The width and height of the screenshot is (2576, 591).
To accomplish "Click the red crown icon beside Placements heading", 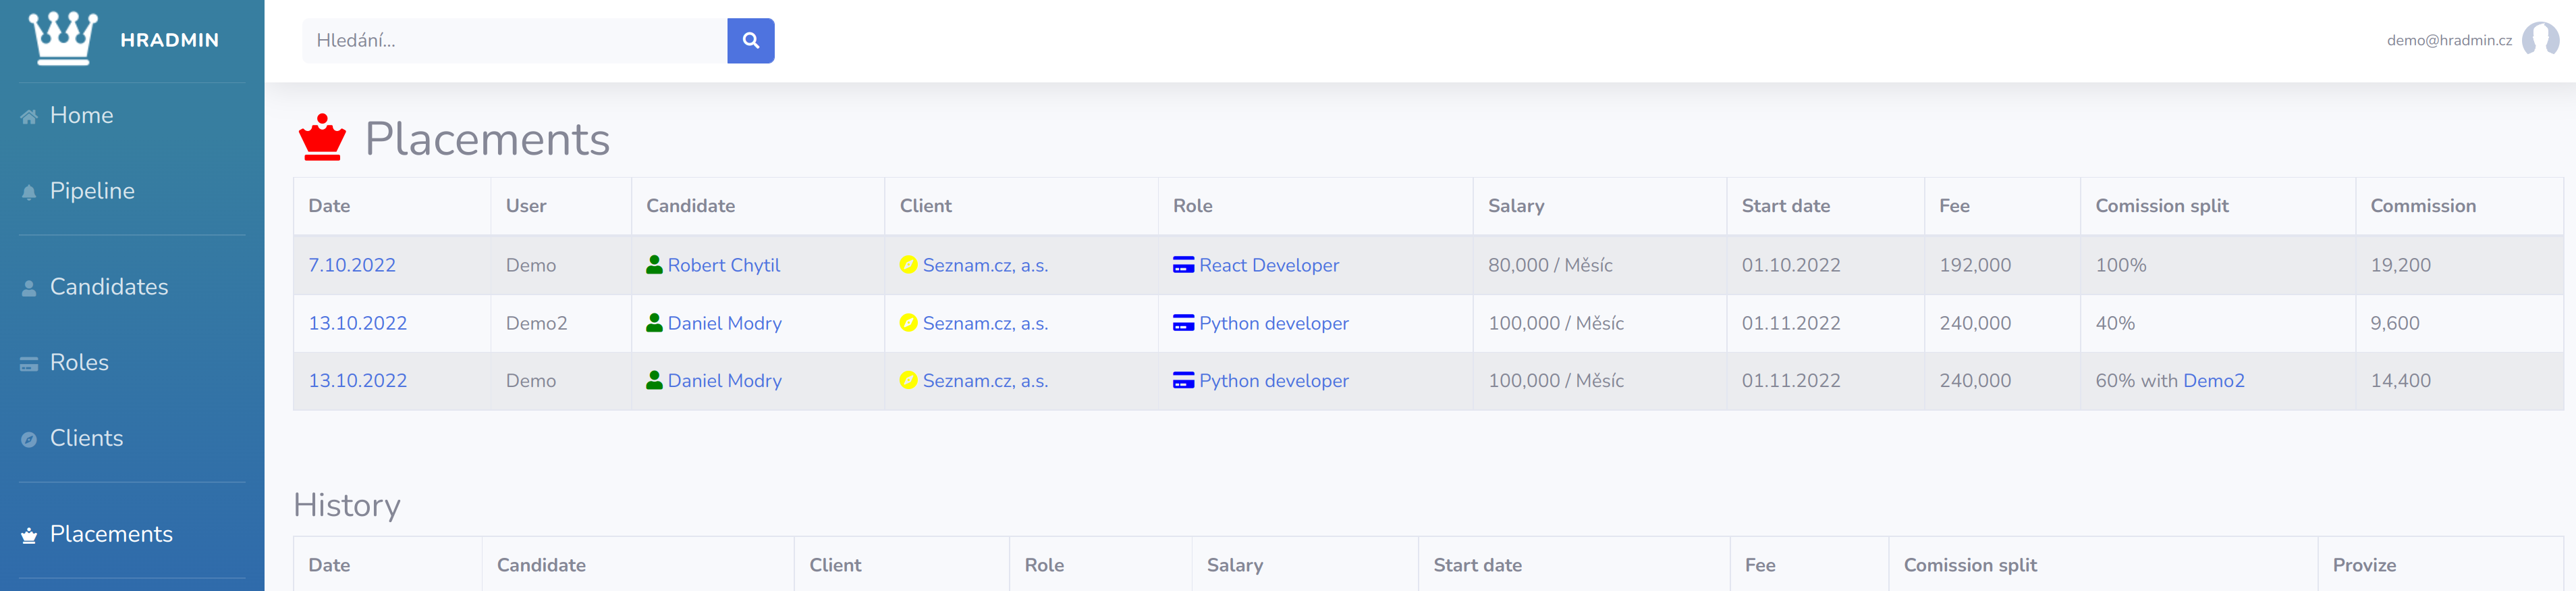I will tap(322, 137).
